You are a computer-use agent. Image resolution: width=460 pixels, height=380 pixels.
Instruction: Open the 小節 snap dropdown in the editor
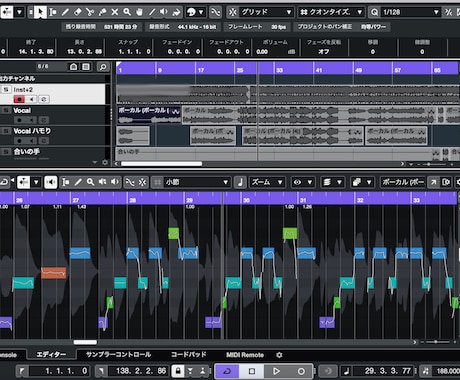pyautogui.click(x=197, y=182)
